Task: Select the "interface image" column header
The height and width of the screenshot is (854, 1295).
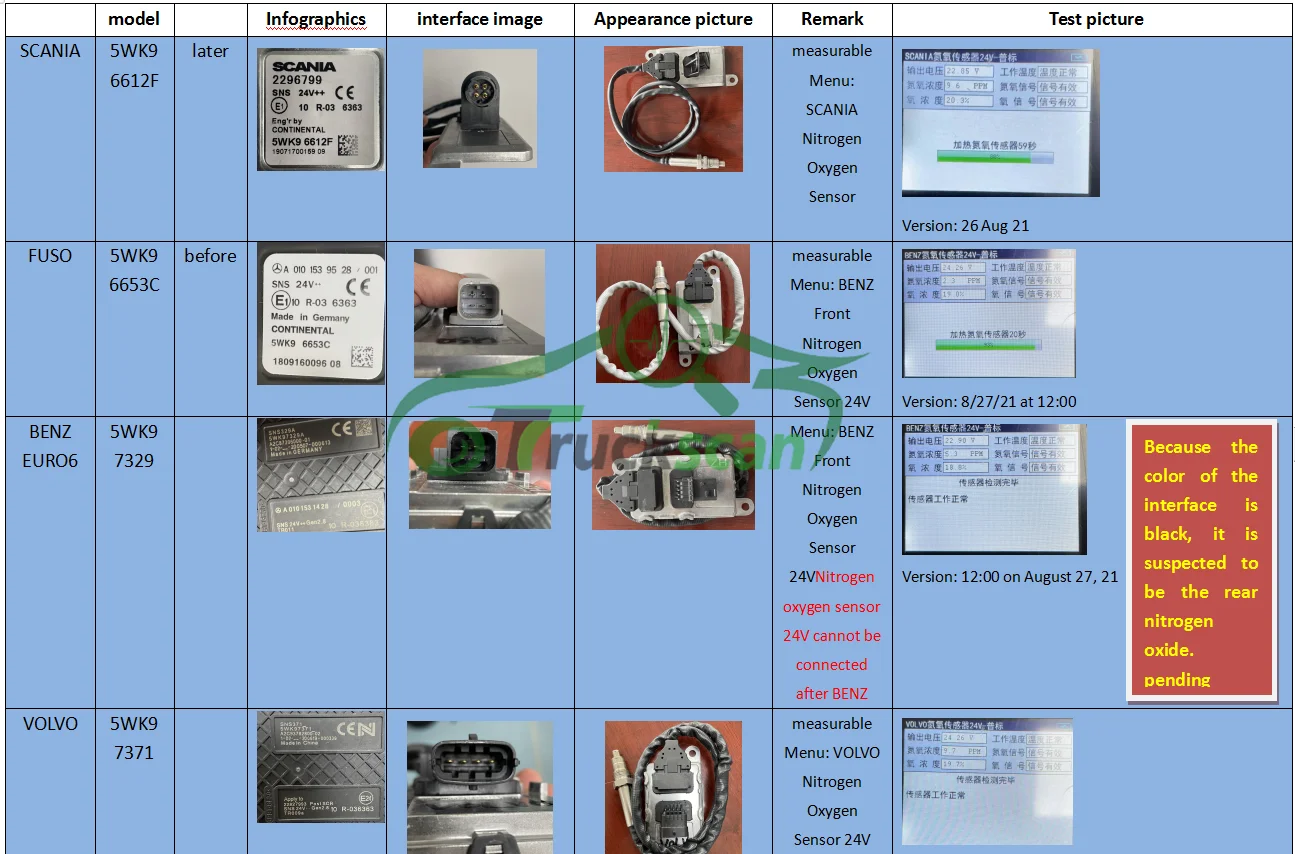Action: pos(480,19)
